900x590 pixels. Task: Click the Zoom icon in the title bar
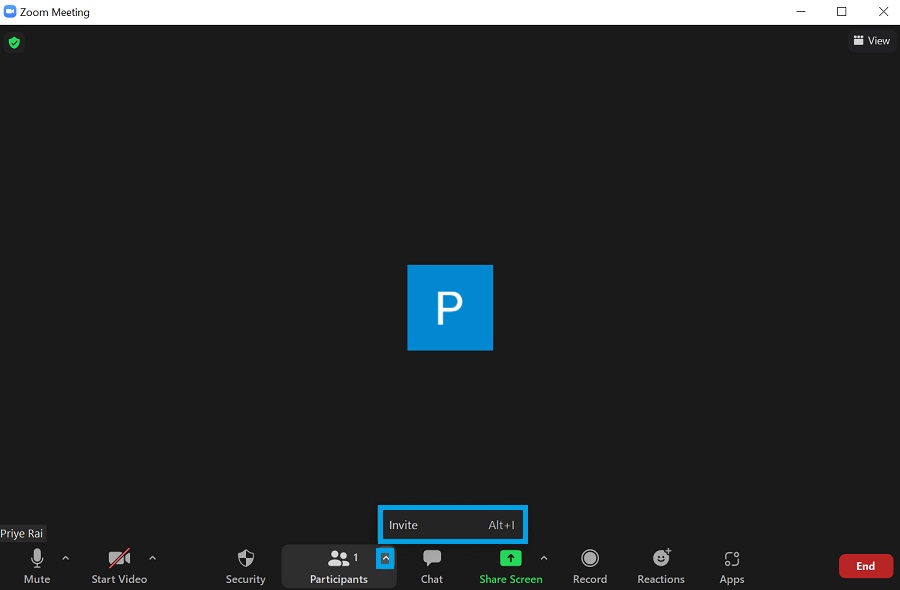(11, 11)
